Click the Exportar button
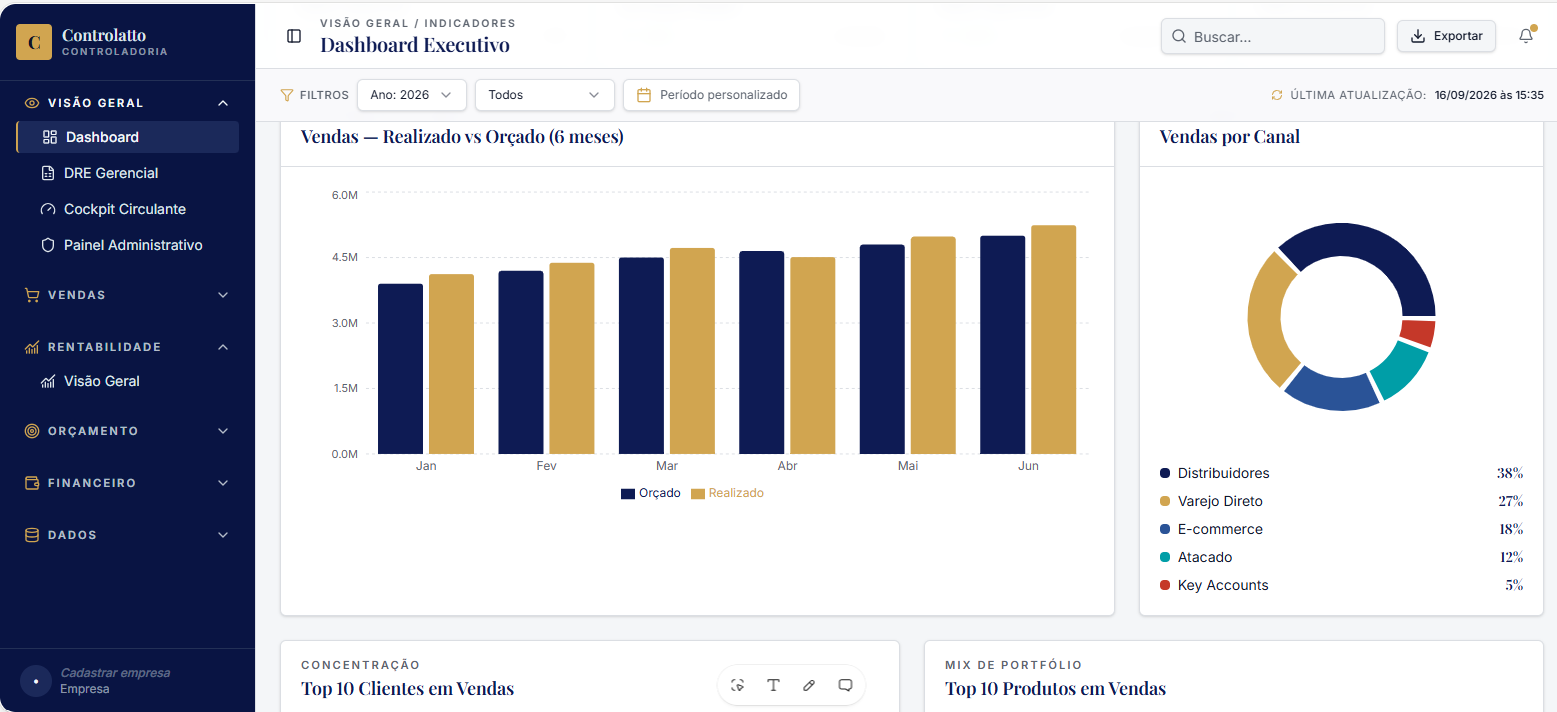Image resolution: width=1557 pixels, height=712 pixels. pos(1446,36)
